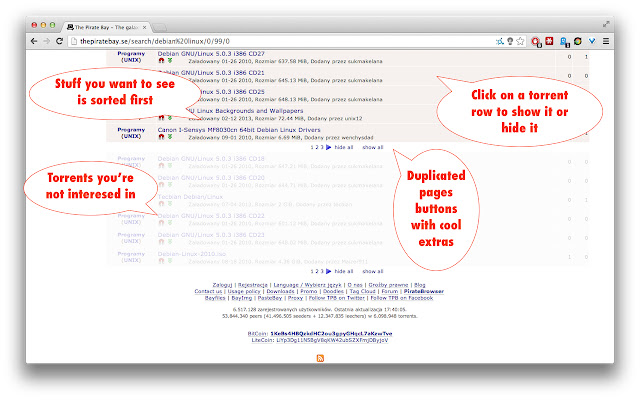
Task: Click the translate icon in the address bar
Action: tap(500, 41)
